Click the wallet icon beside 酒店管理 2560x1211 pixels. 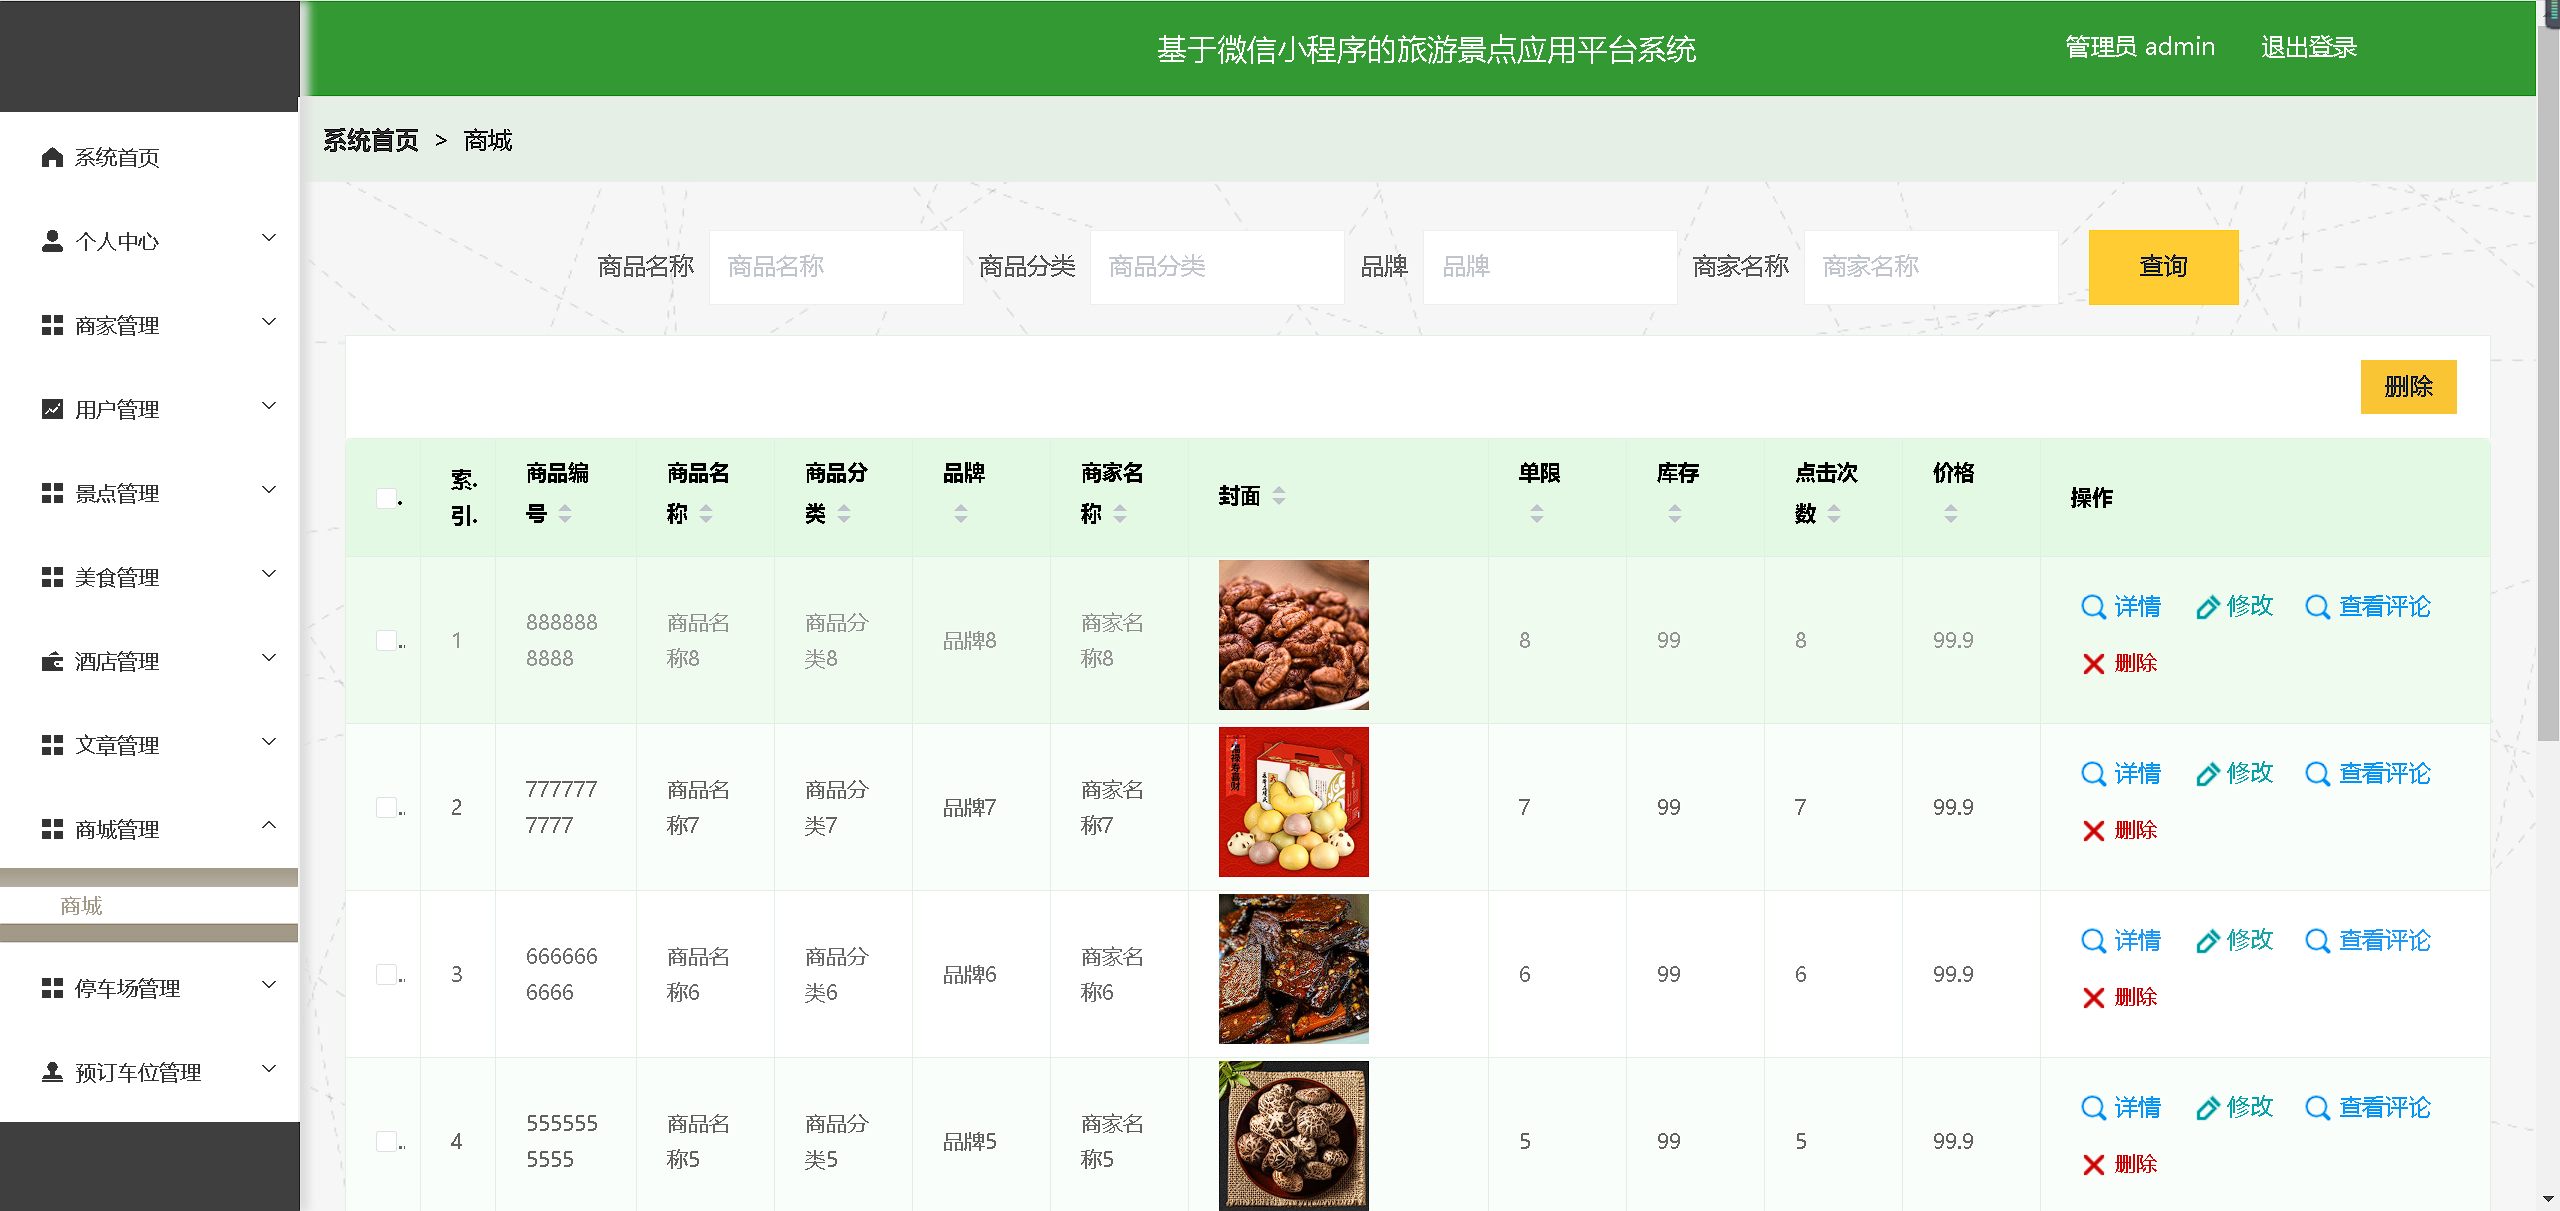[x=52, y=661]
